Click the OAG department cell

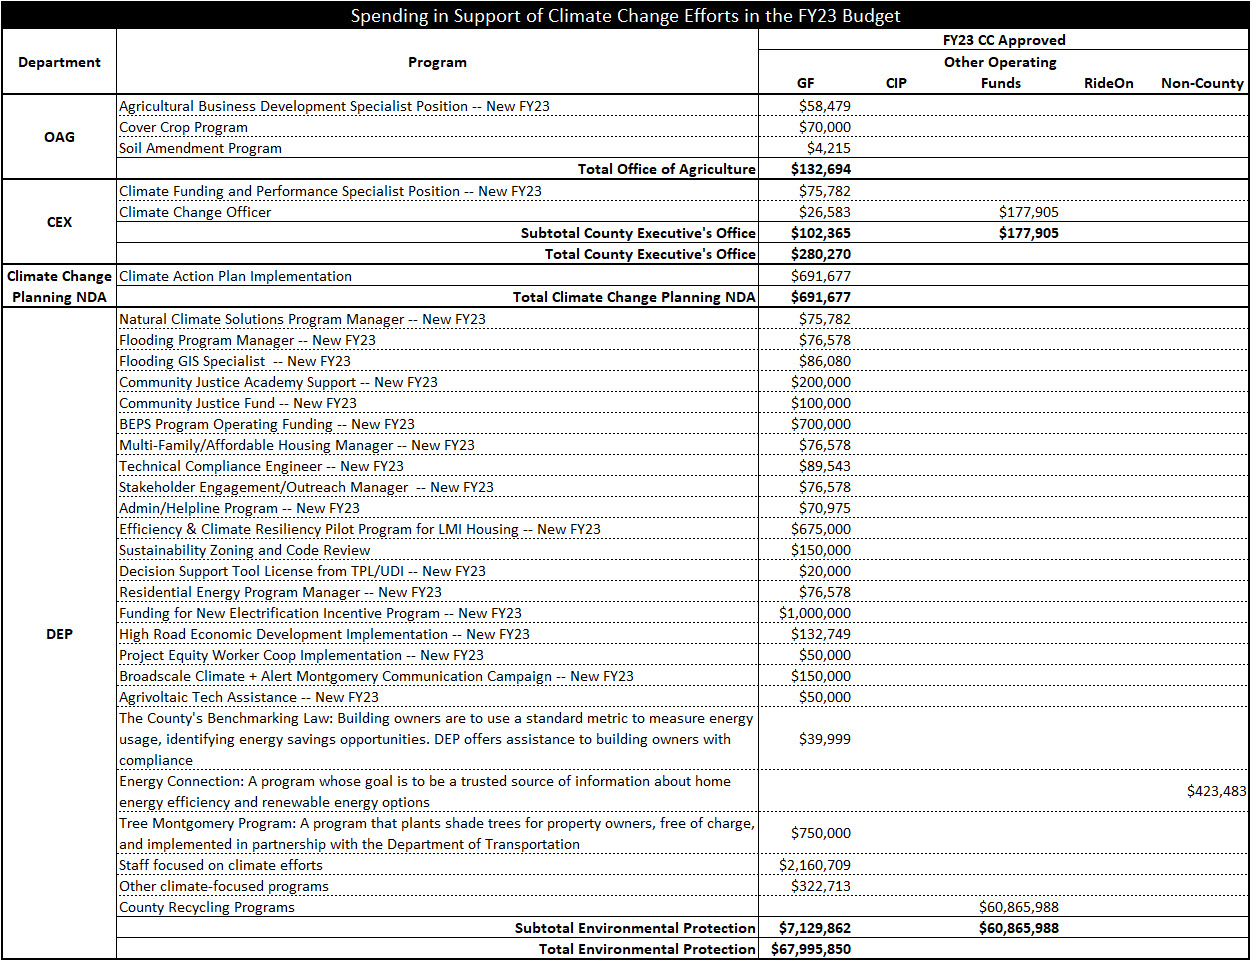(59, 137)
